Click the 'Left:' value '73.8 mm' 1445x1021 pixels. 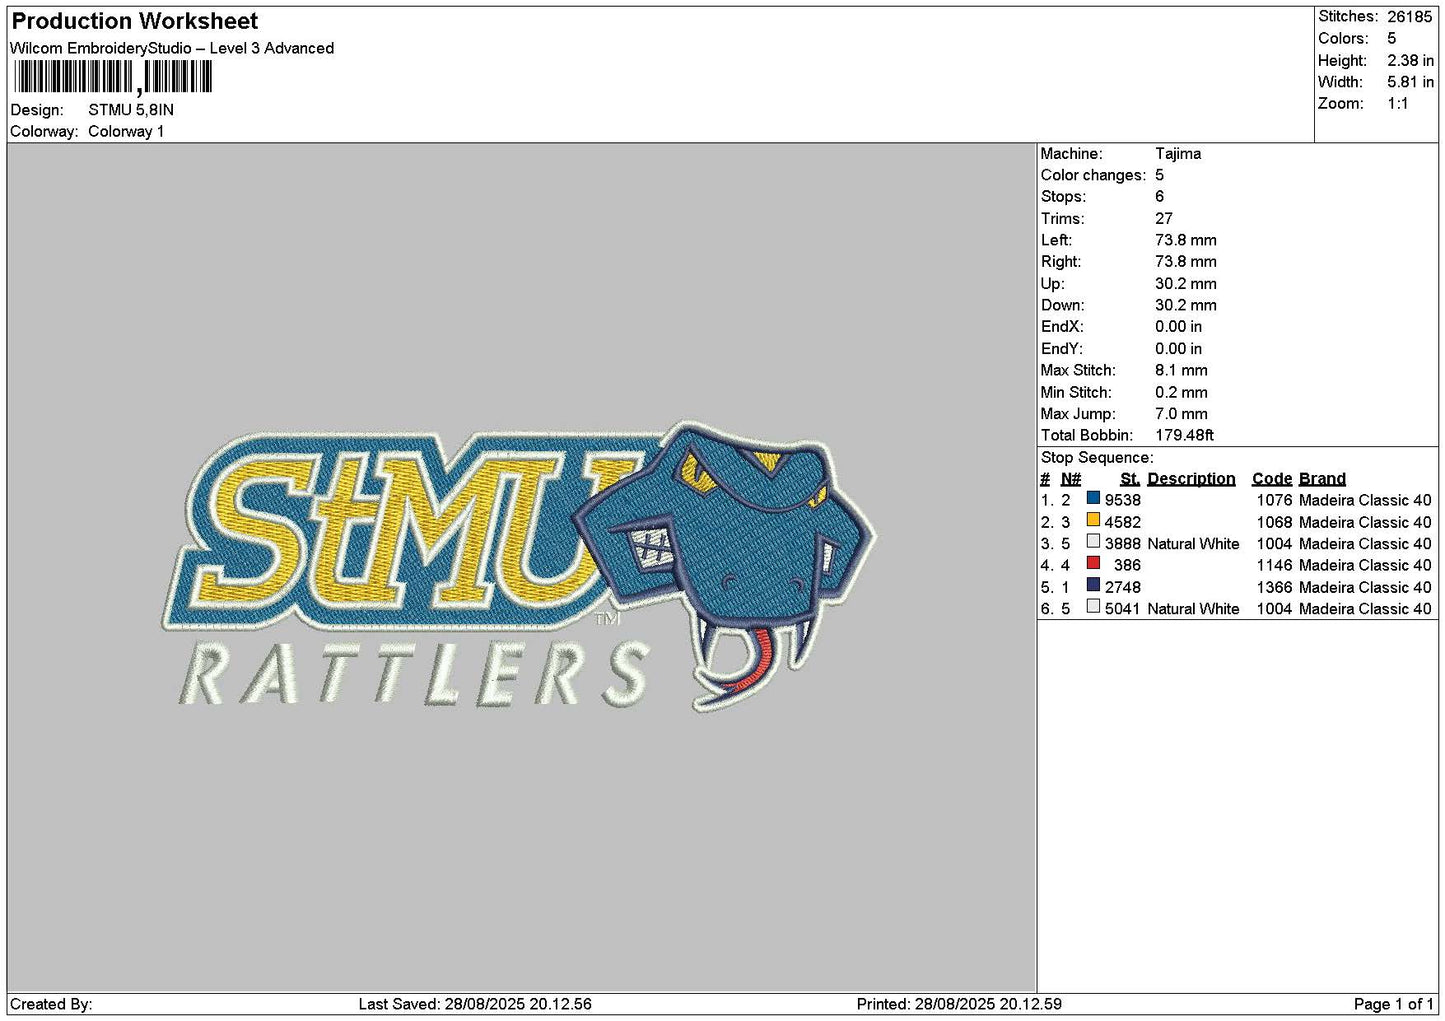pos(1186,241)
